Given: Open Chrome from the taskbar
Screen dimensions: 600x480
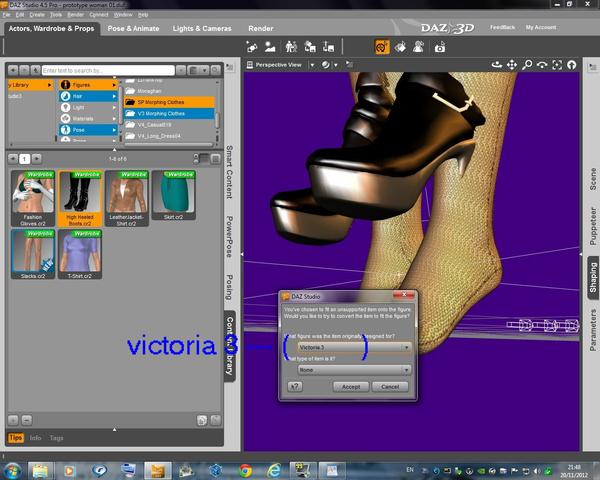Looking at the screenshot, I should coord(246,470).
